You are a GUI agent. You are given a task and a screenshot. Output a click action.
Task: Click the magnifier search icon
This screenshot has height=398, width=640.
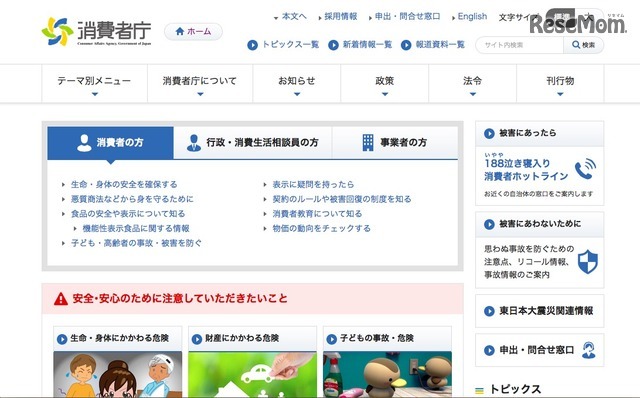pos(576,45)
